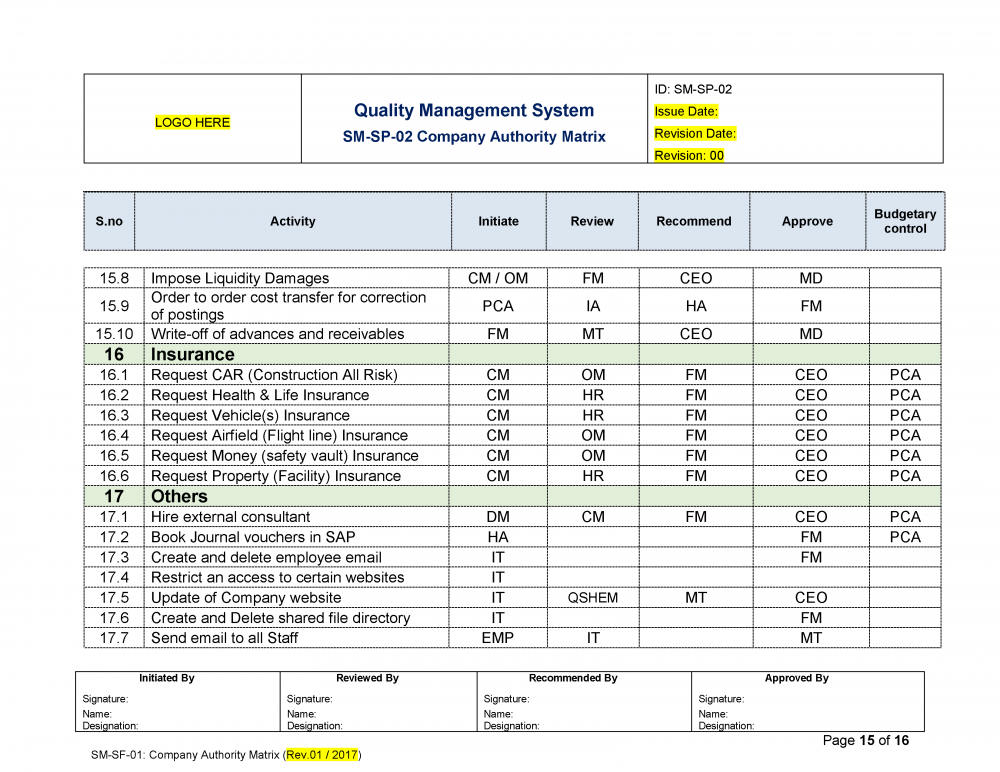Click the Budgetary control column header

[x=905, y=221]
